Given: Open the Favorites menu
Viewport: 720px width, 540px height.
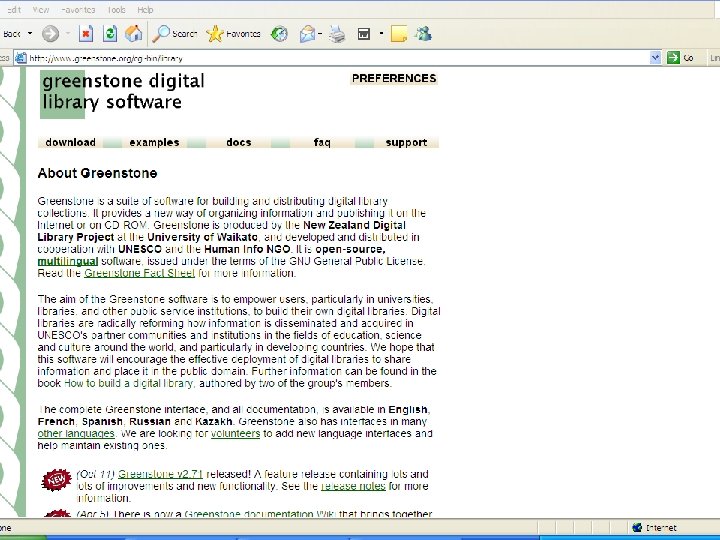Looking at the screenshot, I should [x=78, y=9].
